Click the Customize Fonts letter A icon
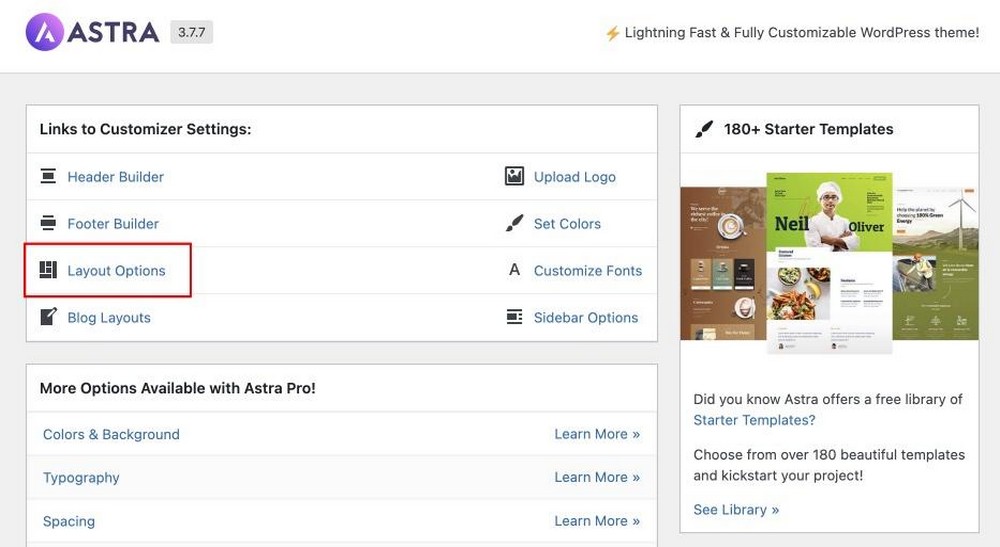The image size is (1000, 547). [514, 270]
